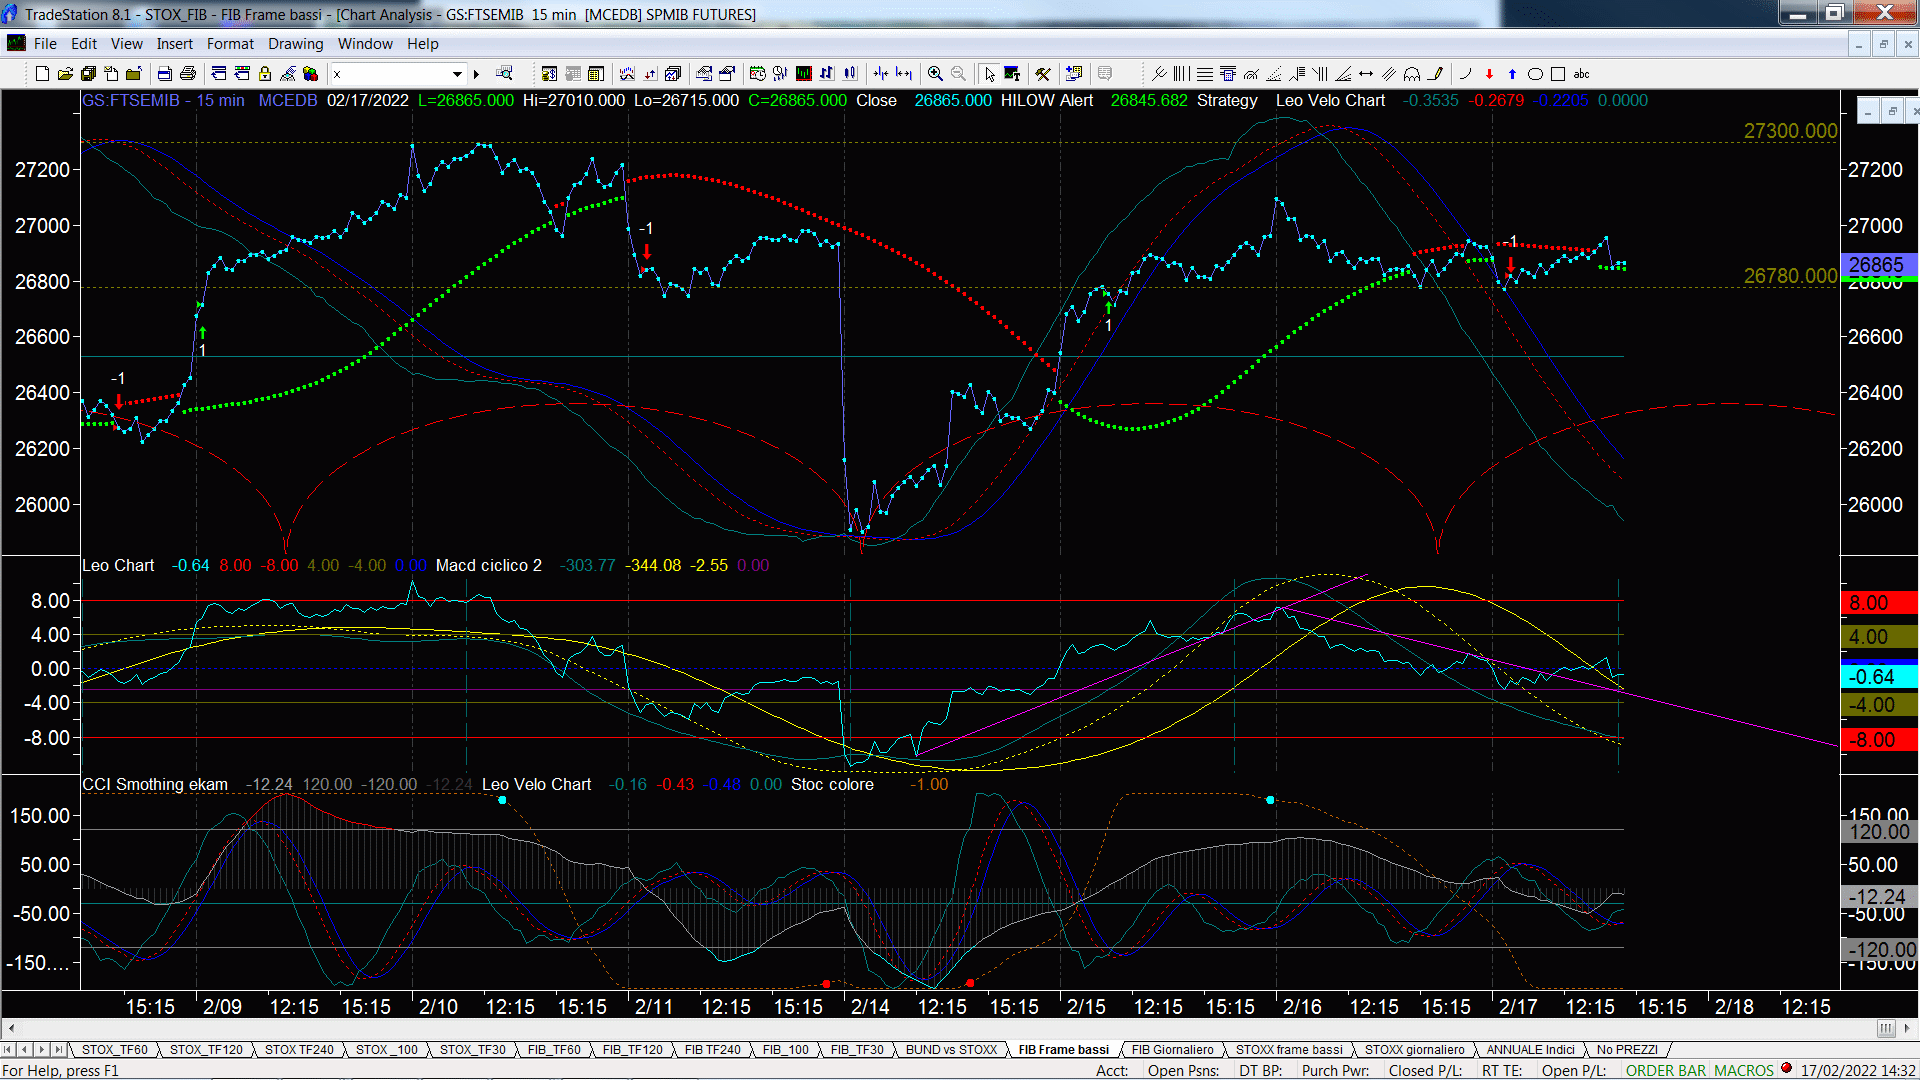Select the blue Up Arrow drawing tool
The width and height of the screenshot is (1920, 1080).
pos(1512,74)
